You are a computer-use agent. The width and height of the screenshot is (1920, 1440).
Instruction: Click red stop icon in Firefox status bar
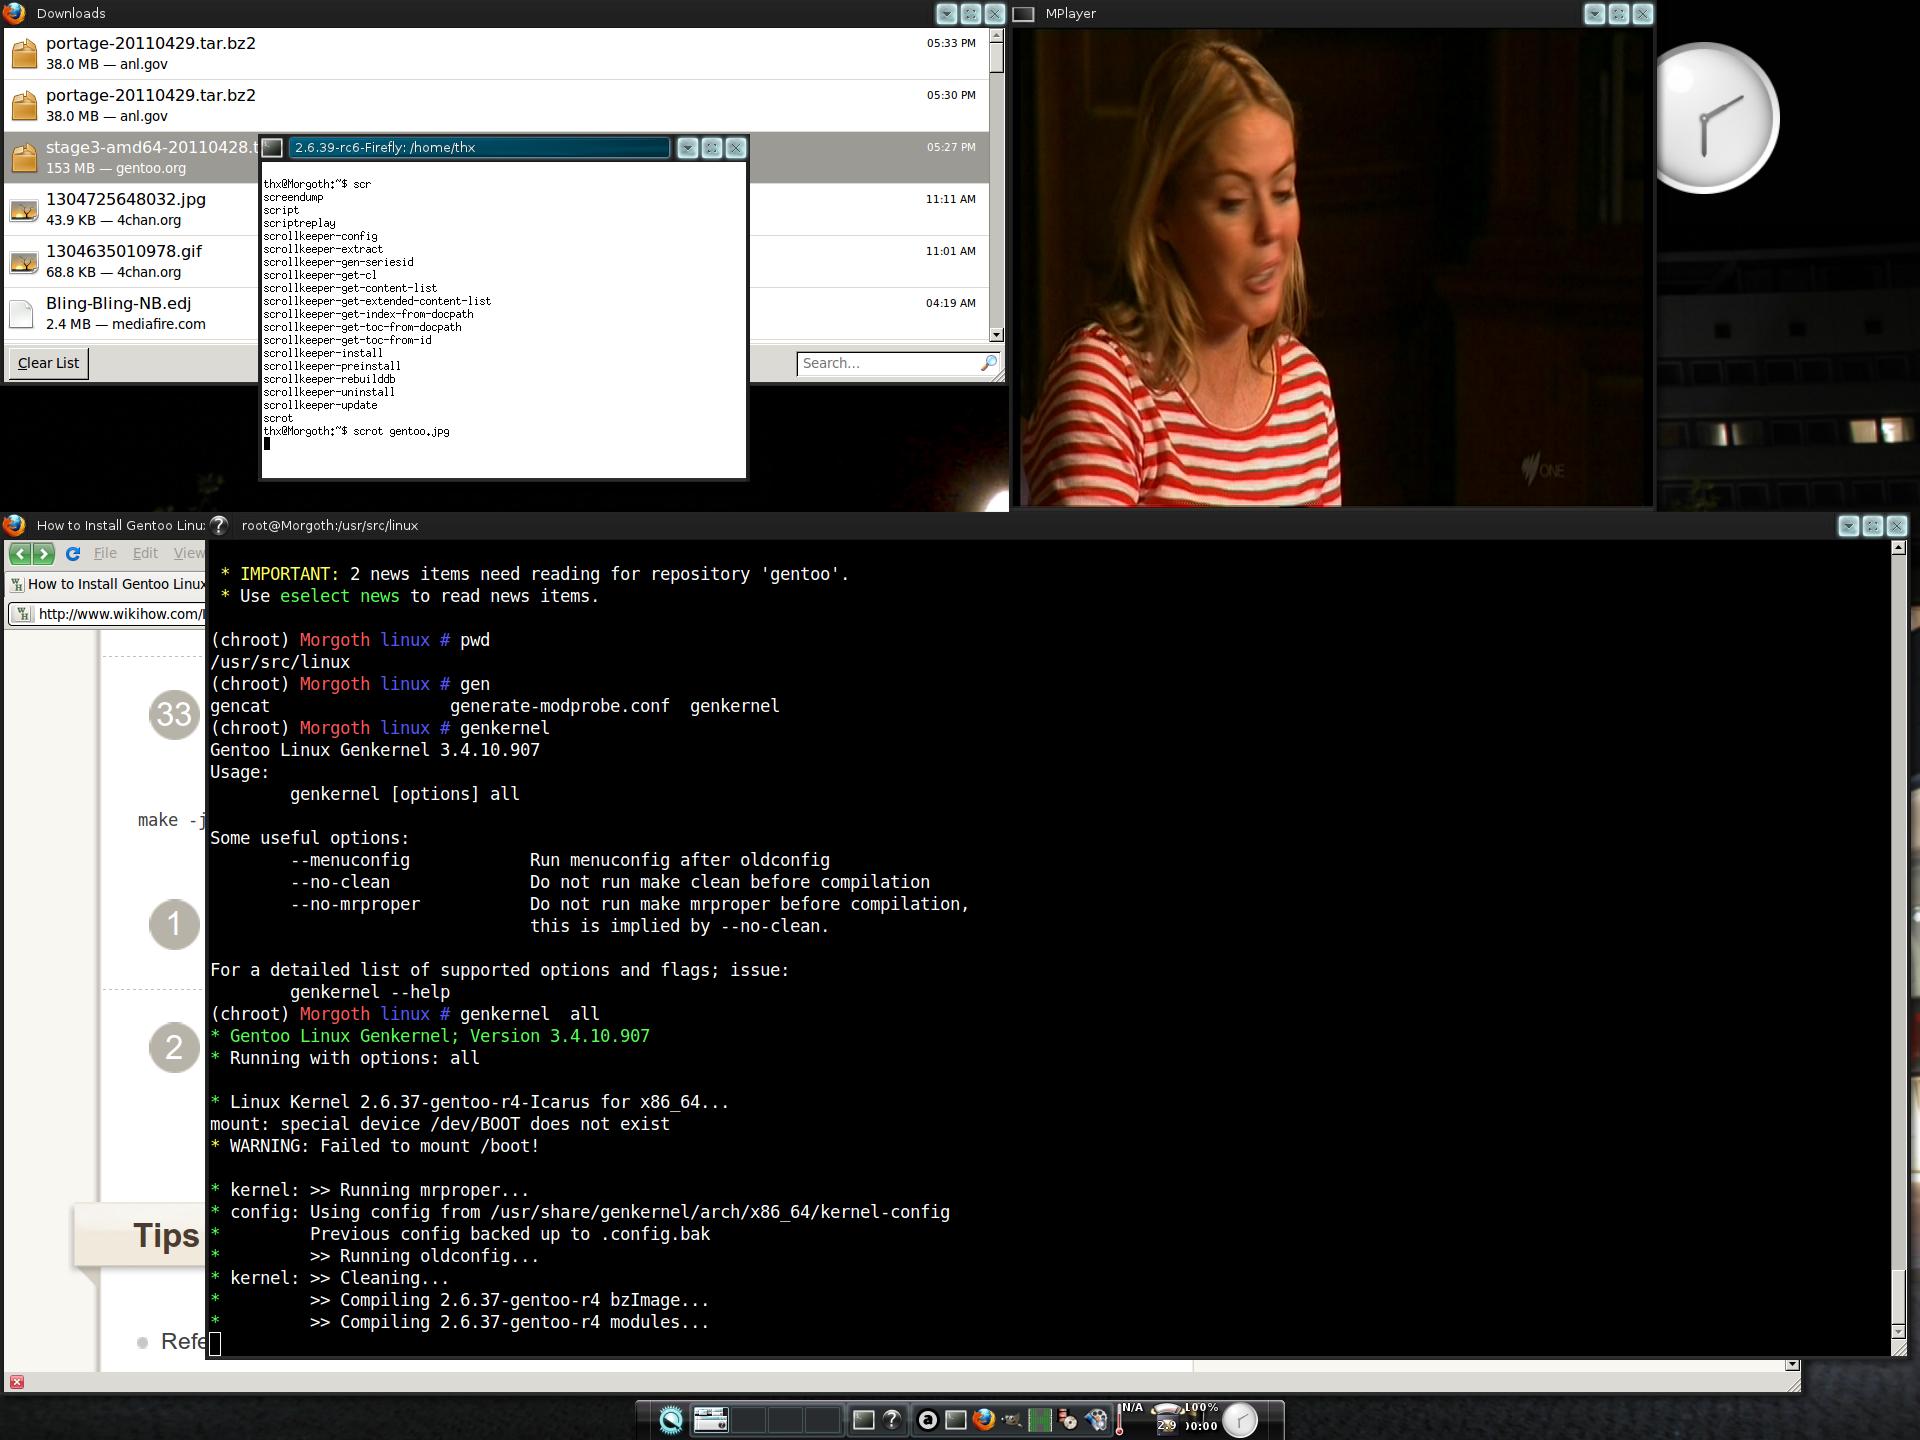(16, 1382)
